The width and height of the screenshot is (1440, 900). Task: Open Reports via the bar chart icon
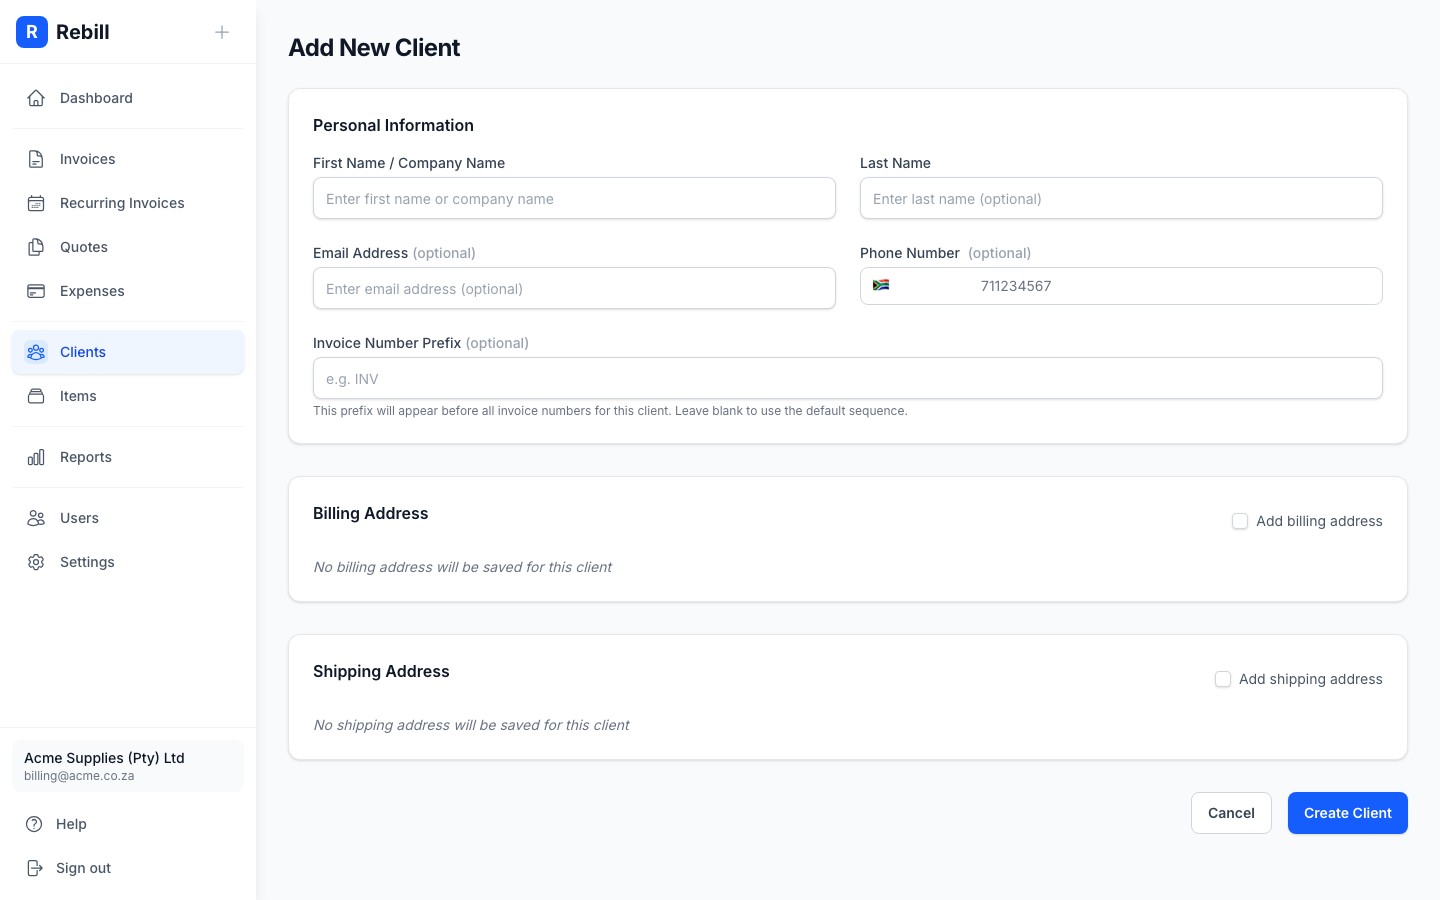pyautogui.click(x=36, y=457)
